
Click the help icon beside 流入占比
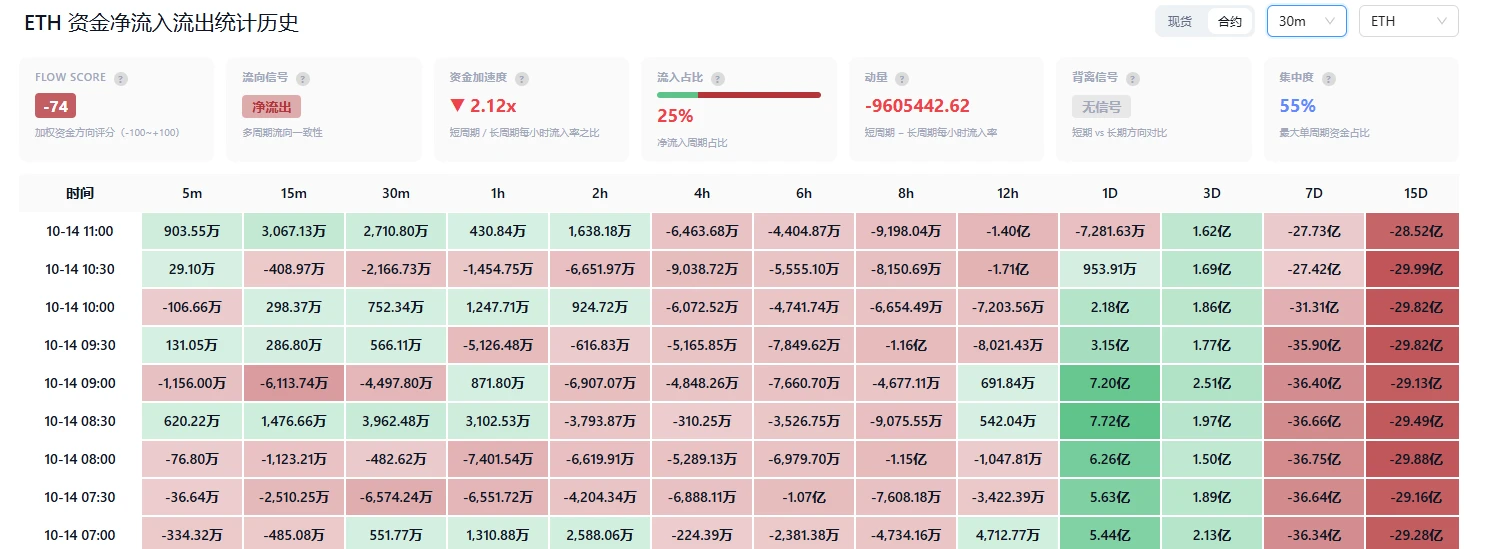point(718,78)
